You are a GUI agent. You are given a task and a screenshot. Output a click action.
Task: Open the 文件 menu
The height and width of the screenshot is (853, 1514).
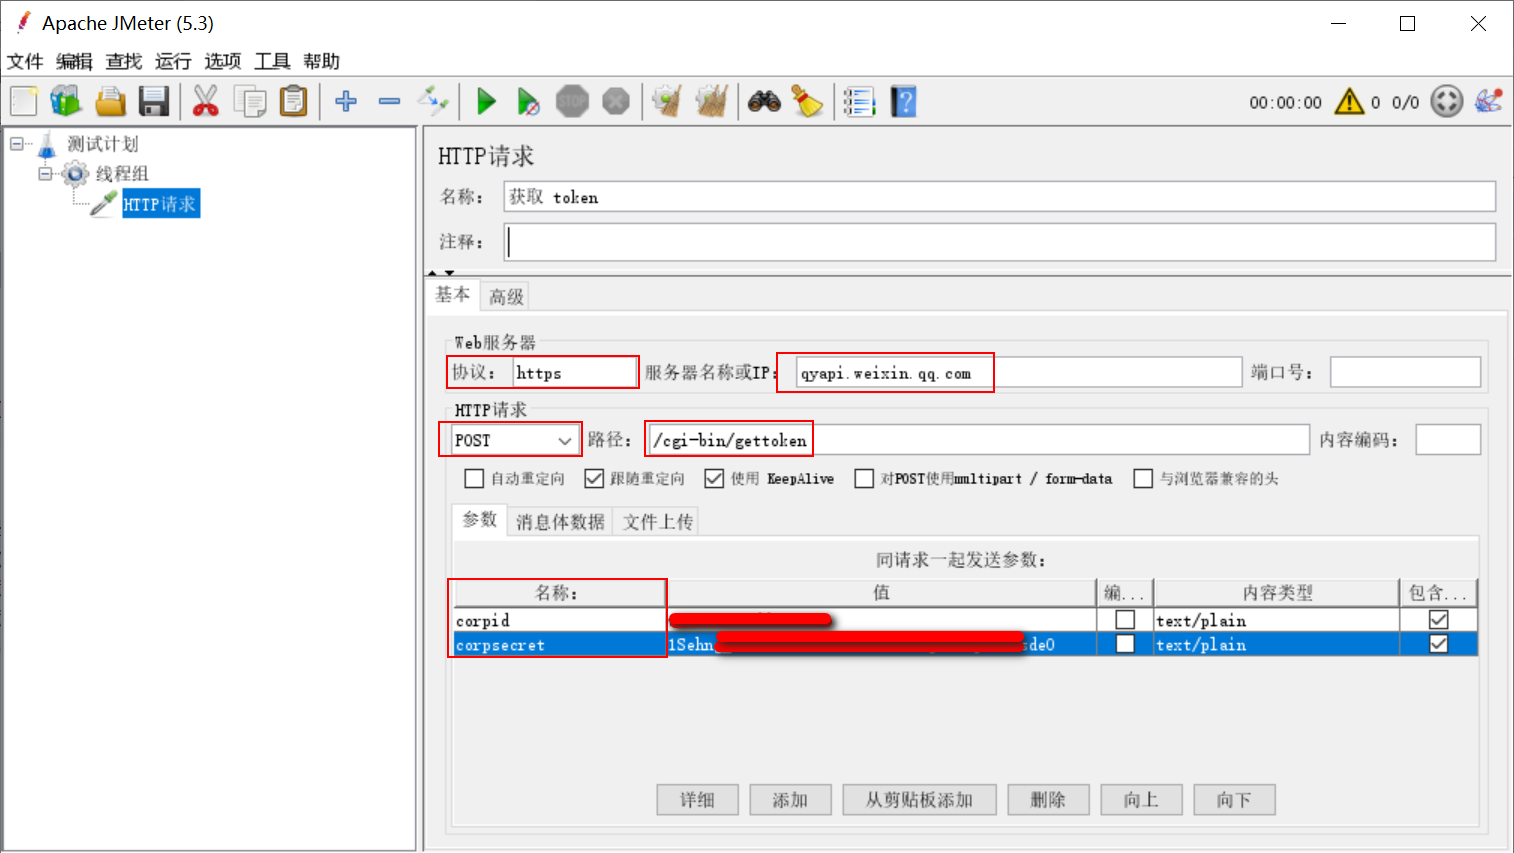pos(25,61)
